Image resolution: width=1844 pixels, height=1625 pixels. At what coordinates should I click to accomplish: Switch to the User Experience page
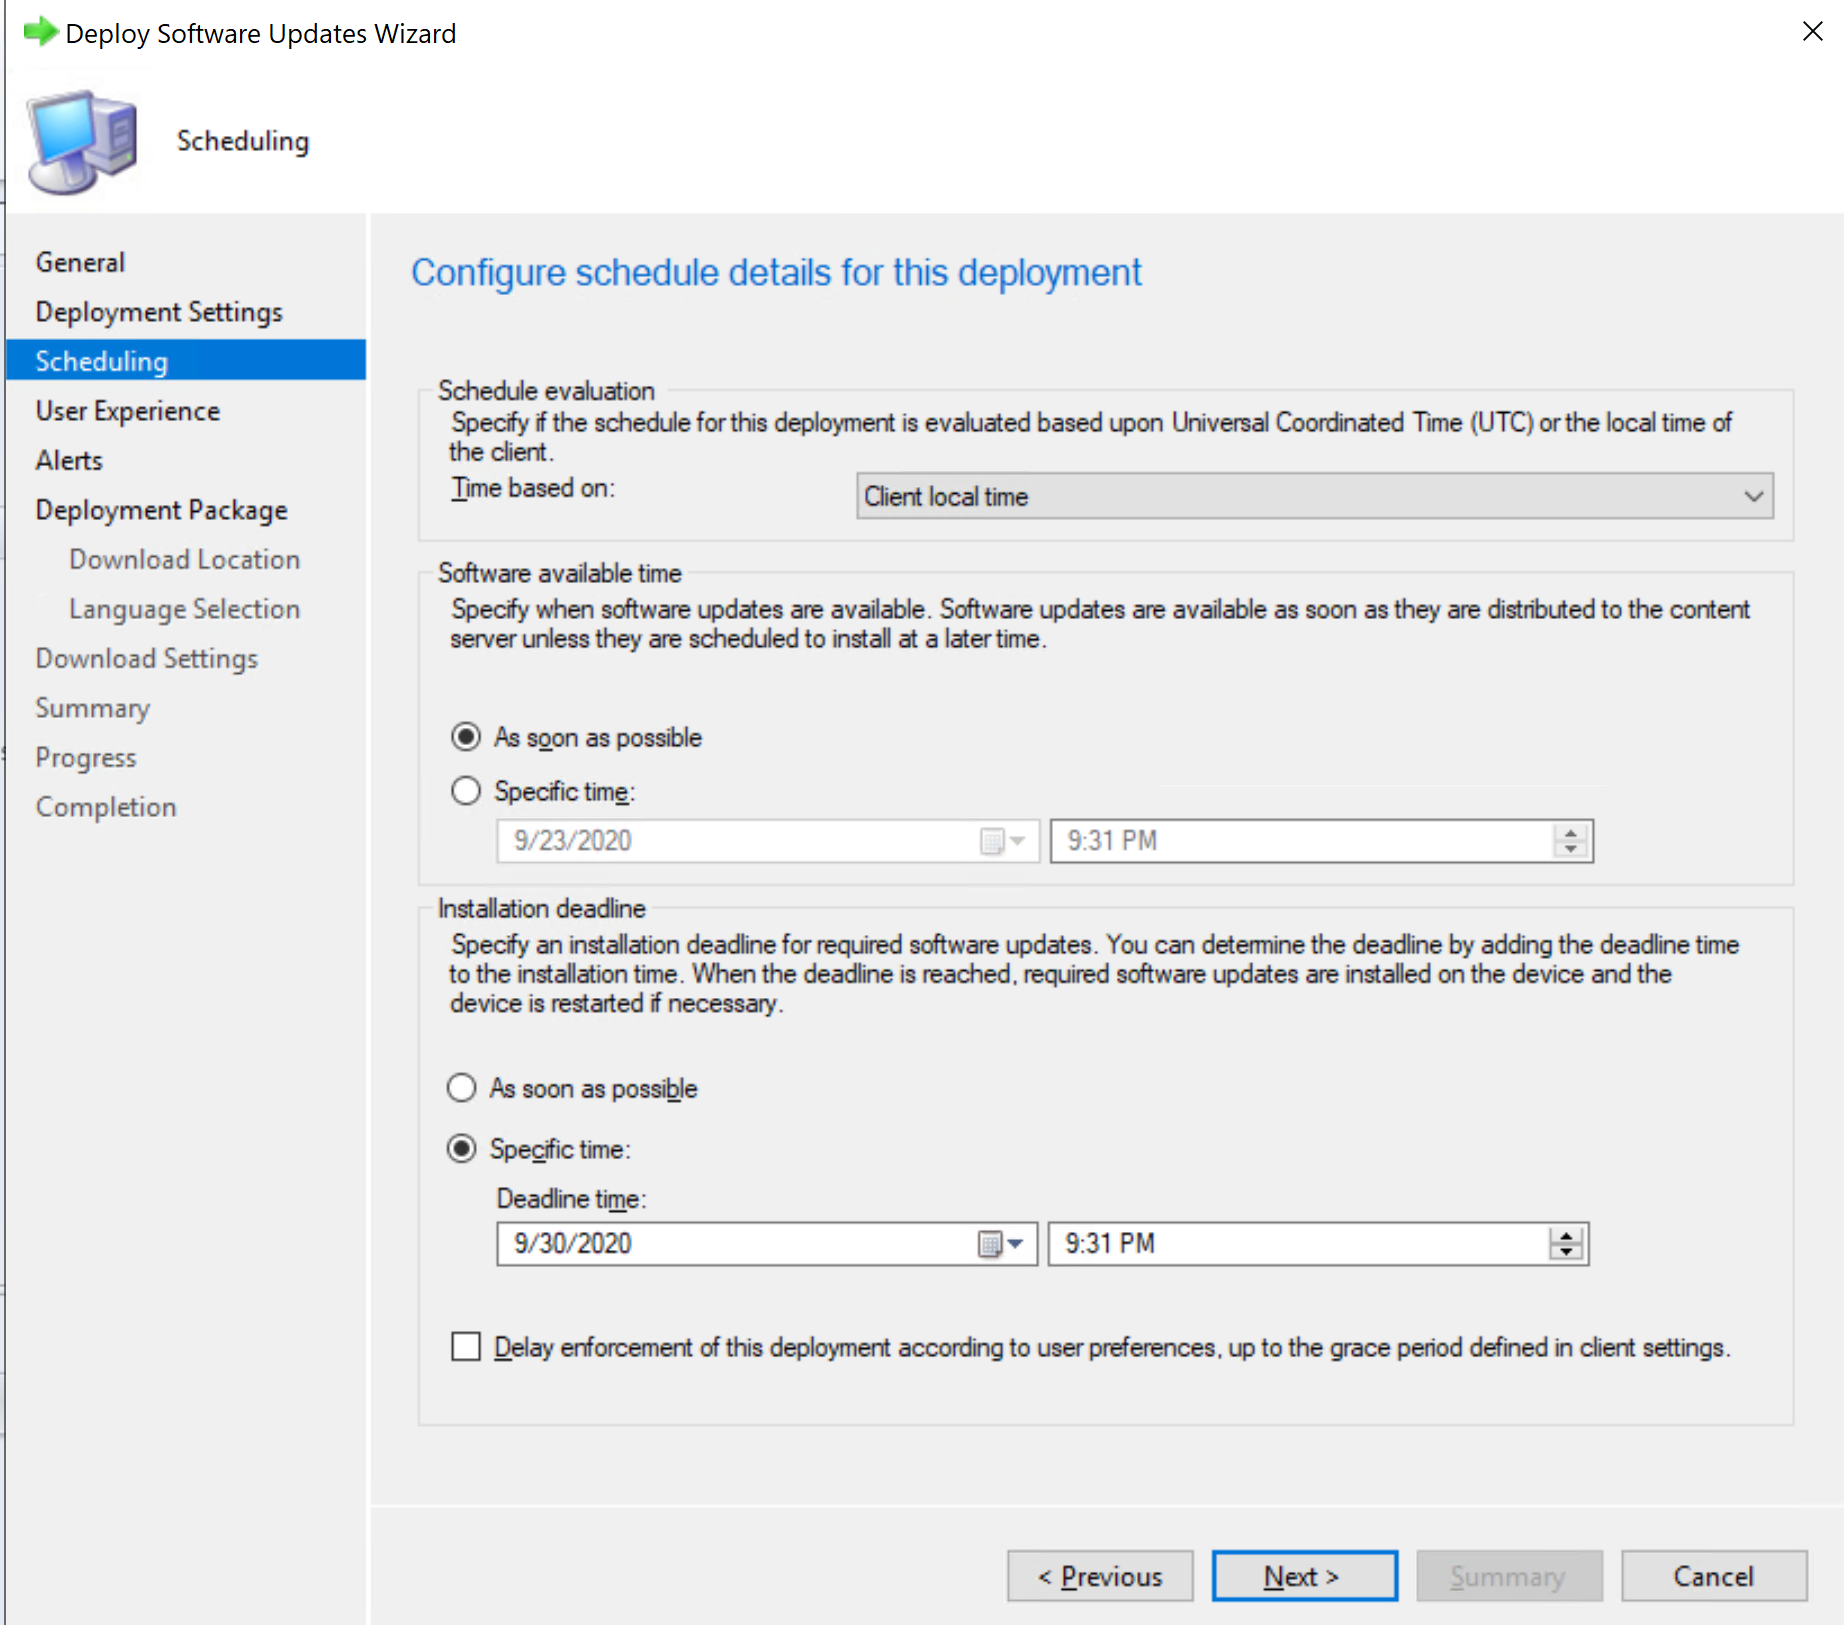[x=127, y=410]
